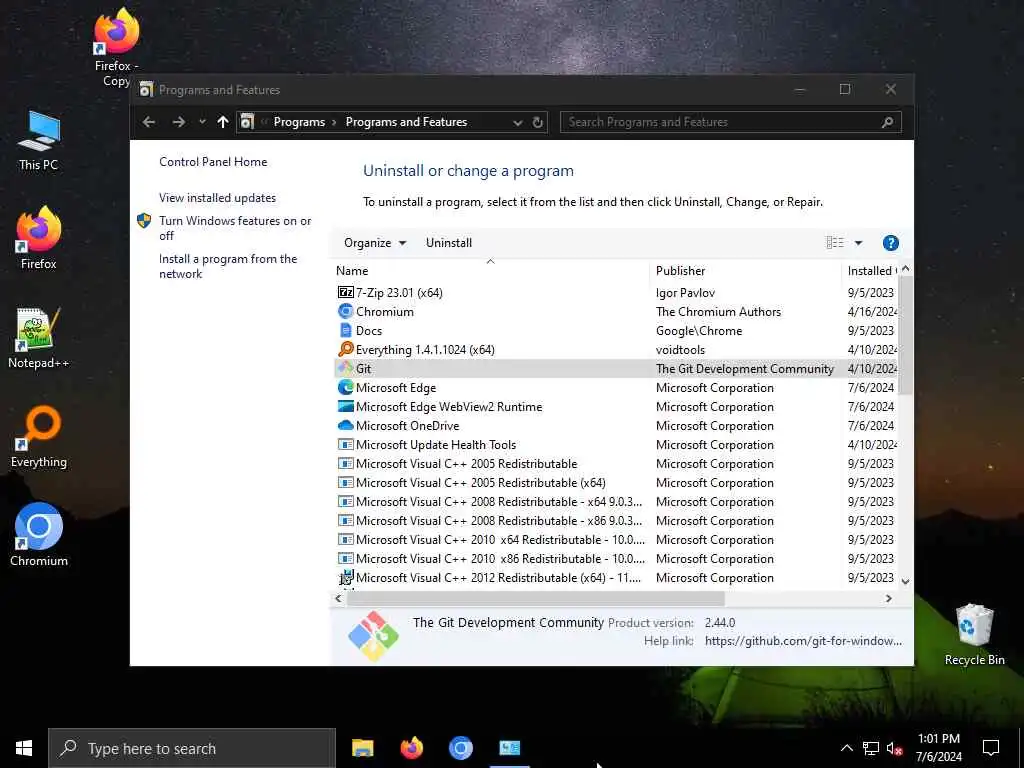Open the 7-Zip 23.01 (x64) entry icon

[x=345, y=293]
